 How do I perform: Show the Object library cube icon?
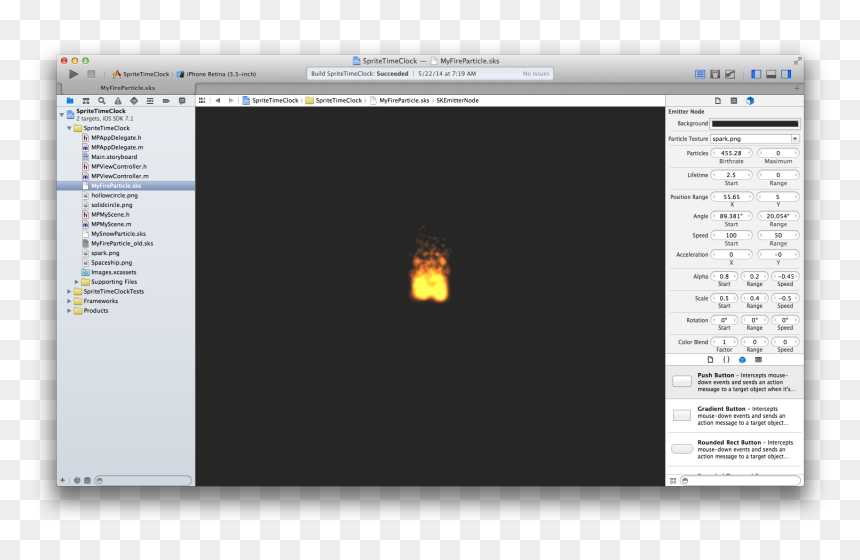742,360
